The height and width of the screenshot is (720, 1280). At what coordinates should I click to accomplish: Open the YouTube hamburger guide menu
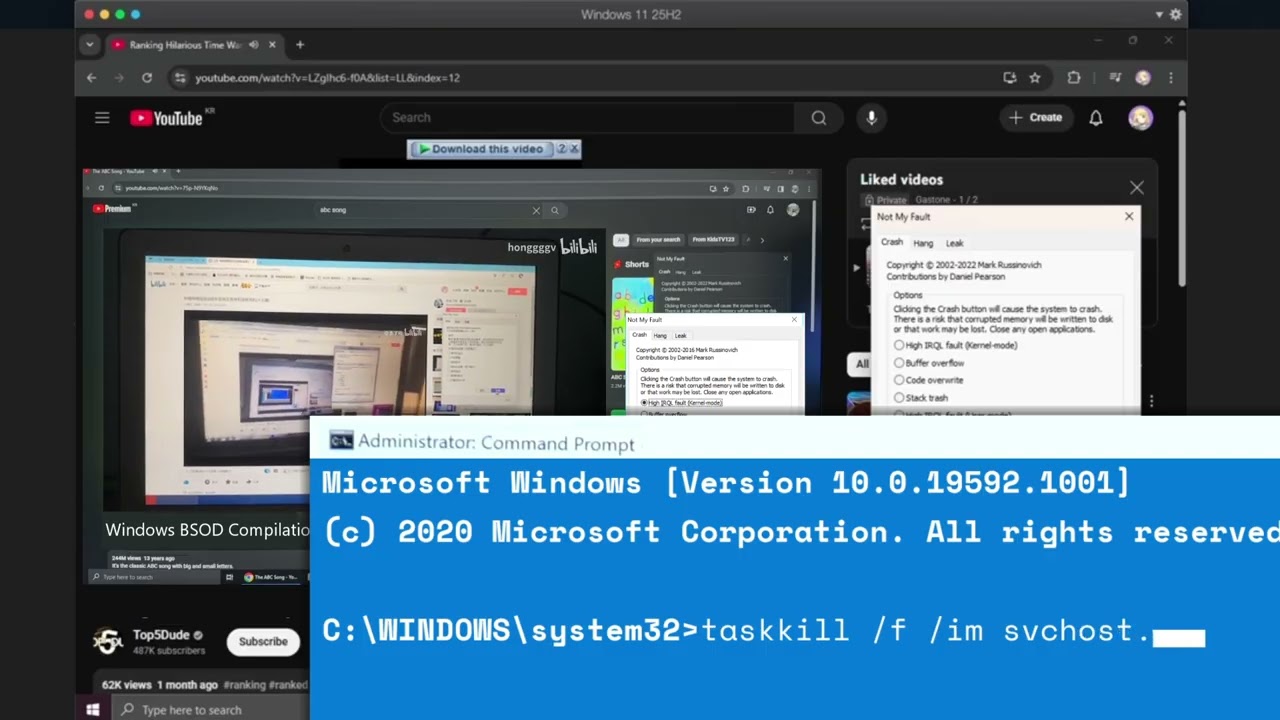(x=102, y=118)
